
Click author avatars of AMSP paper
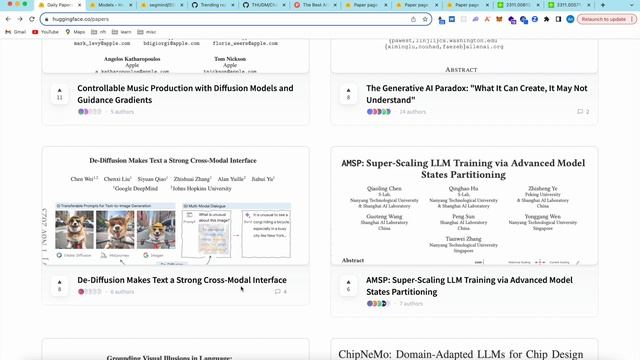click(378, 303)
